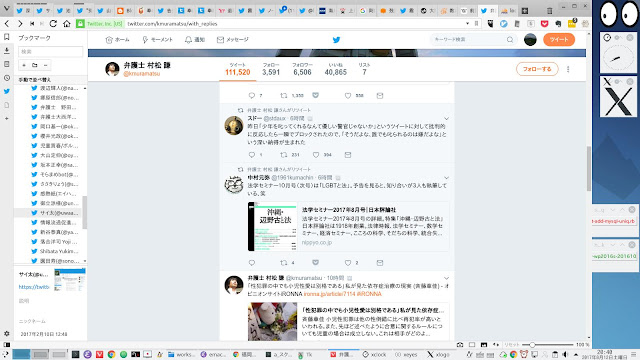Select the Likes count 40,865

[336, 69]
